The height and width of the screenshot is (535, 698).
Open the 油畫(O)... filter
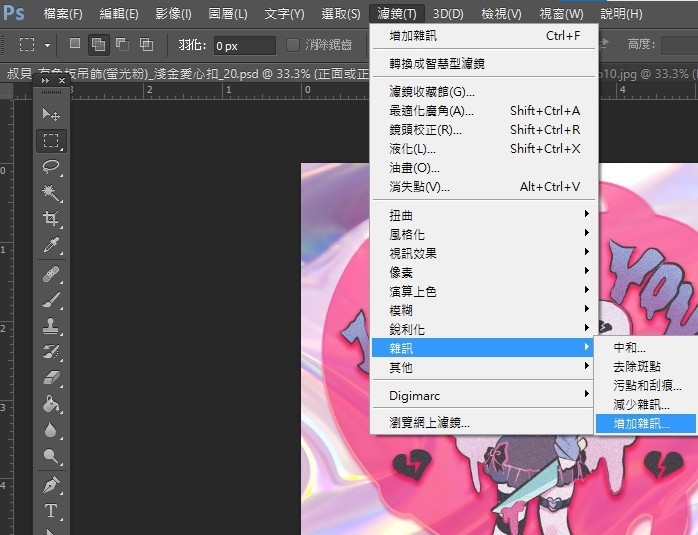coord(484,168)
